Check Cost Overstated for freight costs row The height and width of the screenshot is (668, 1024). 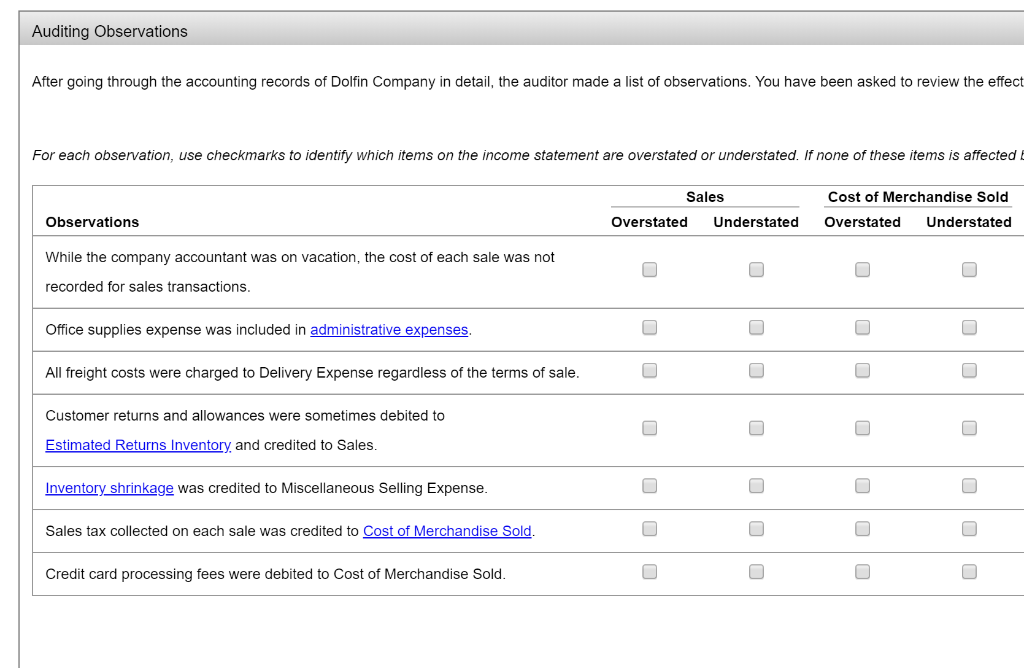pyautogui.click(x=863, y=371)
